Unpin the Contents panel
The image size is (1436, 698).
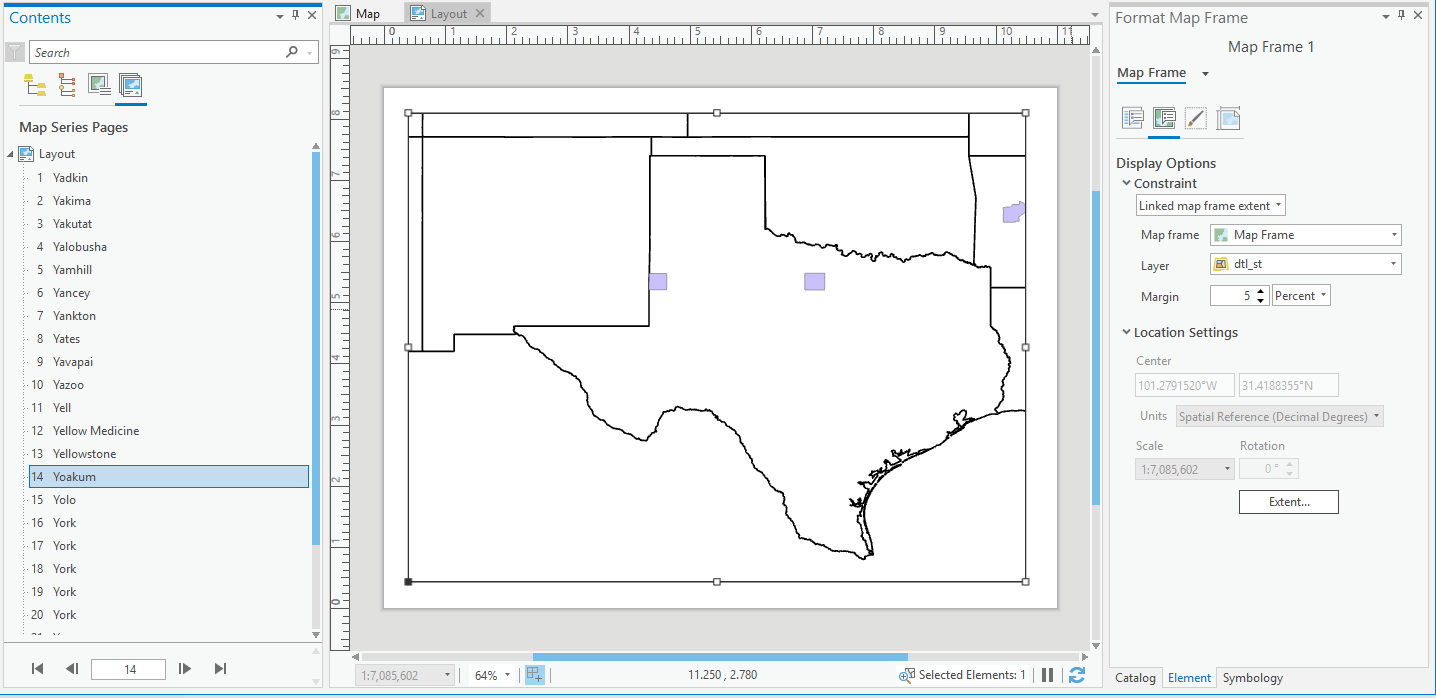click(295, 16)
